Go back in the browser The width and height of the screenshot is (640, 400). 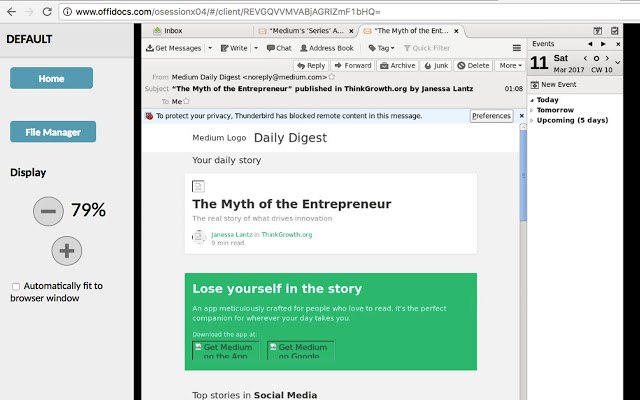(11, 11)
